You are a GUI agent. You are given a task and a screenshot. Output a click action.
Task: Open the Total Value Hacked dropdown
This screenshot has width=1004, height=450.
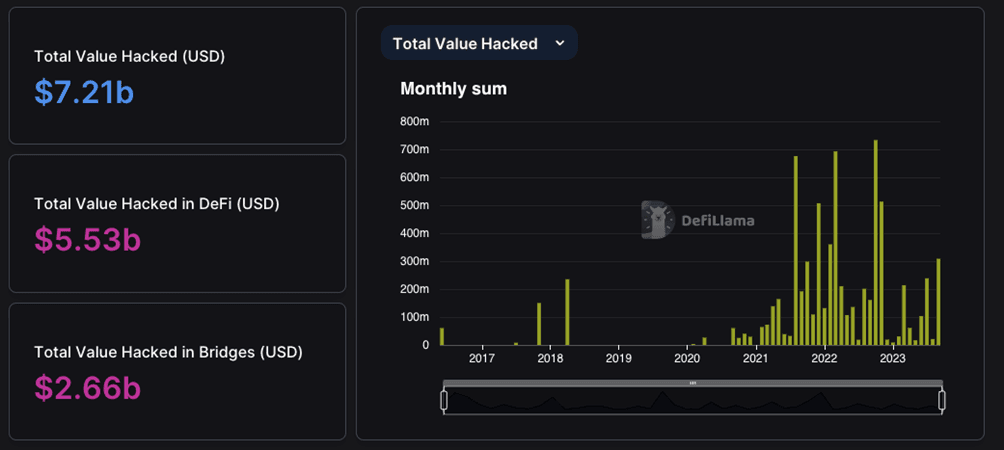(x=478, y=43)
